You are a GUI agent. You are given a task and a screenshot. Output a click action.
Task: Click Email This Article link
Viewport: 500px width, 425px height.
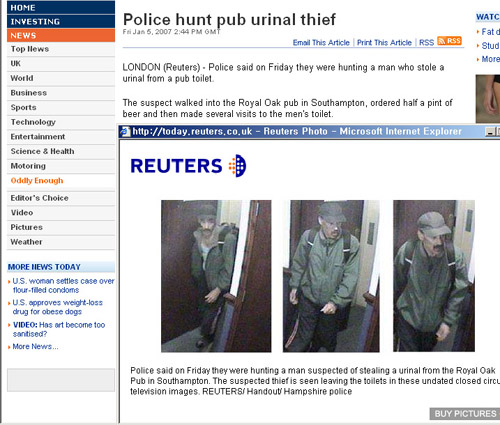pos(321,43)
